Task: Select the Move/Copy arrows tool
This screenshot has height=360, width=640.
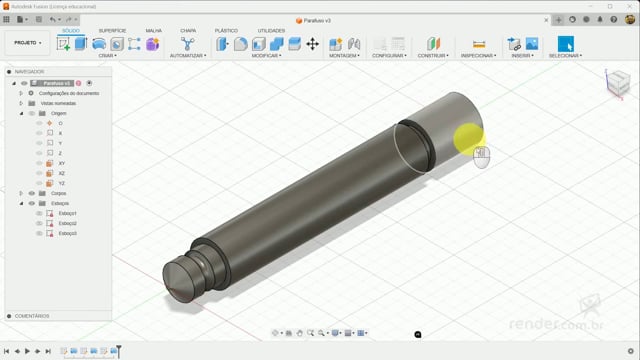Action: point(313,44)
